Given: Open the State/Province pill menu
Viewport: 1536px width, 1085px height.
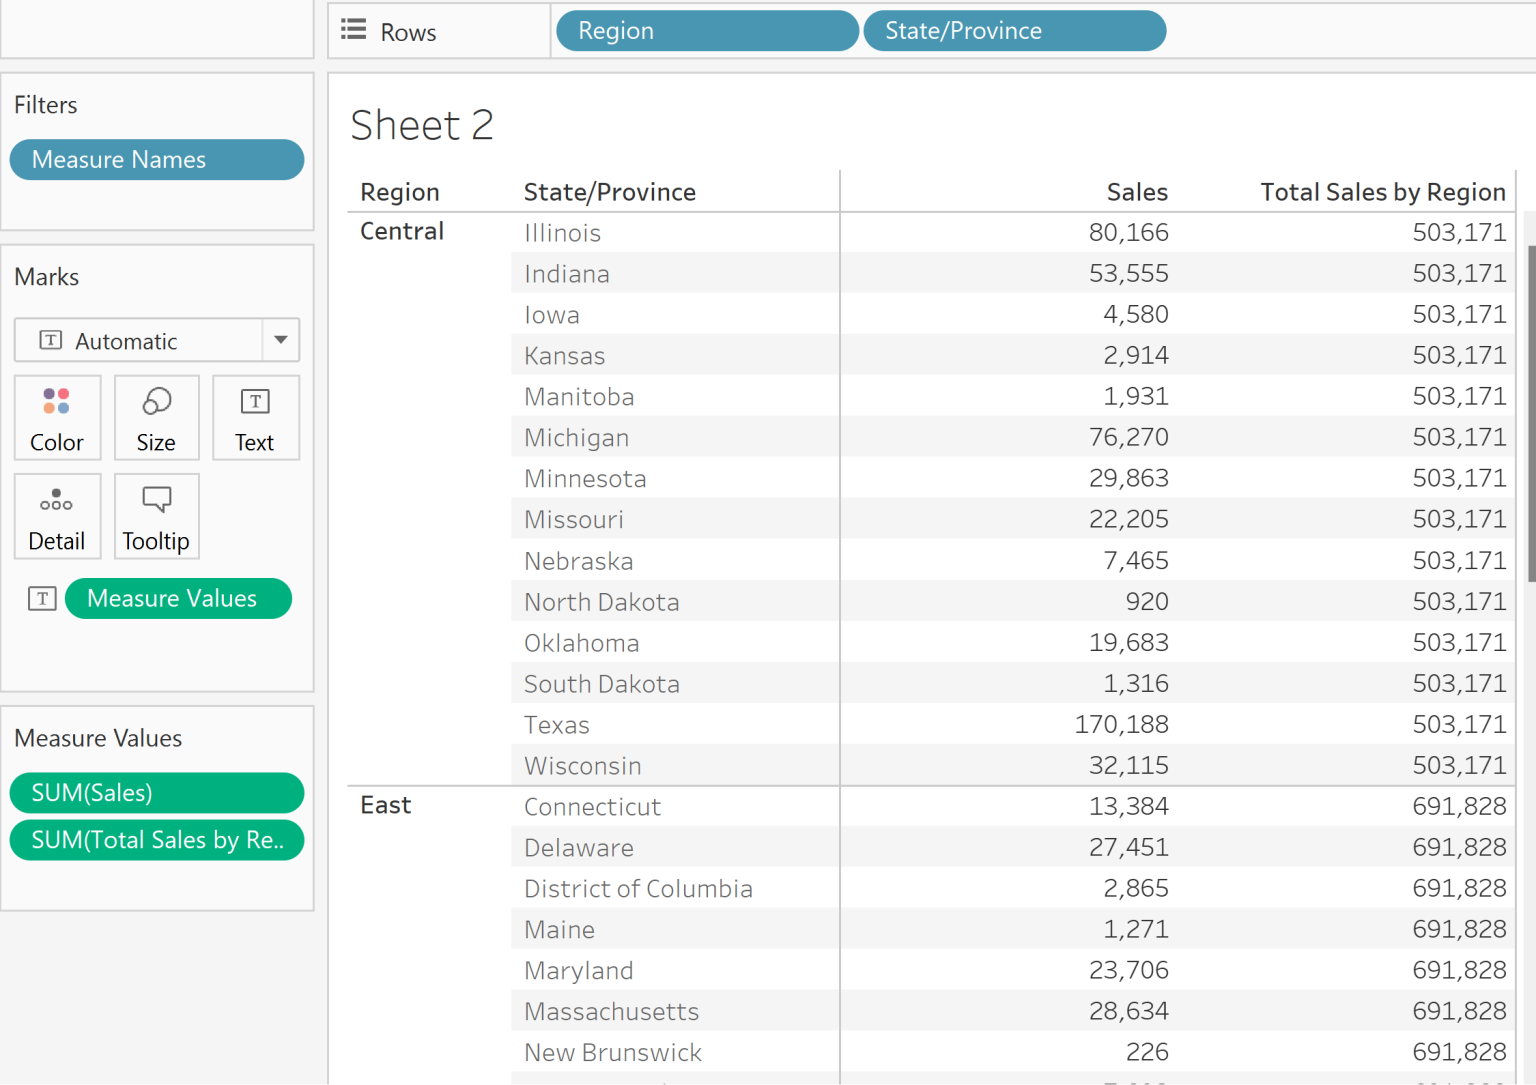Looking at the screenshot, I should (x=1013, y=31).
